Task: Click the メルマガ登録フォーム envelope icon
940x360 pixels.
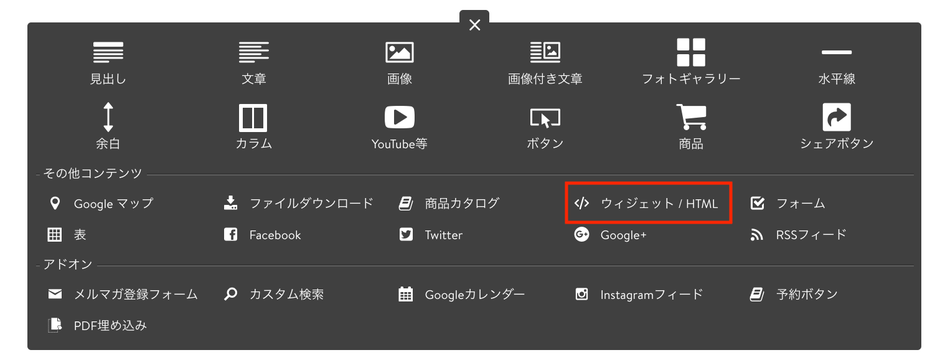Action: (55, 294)
